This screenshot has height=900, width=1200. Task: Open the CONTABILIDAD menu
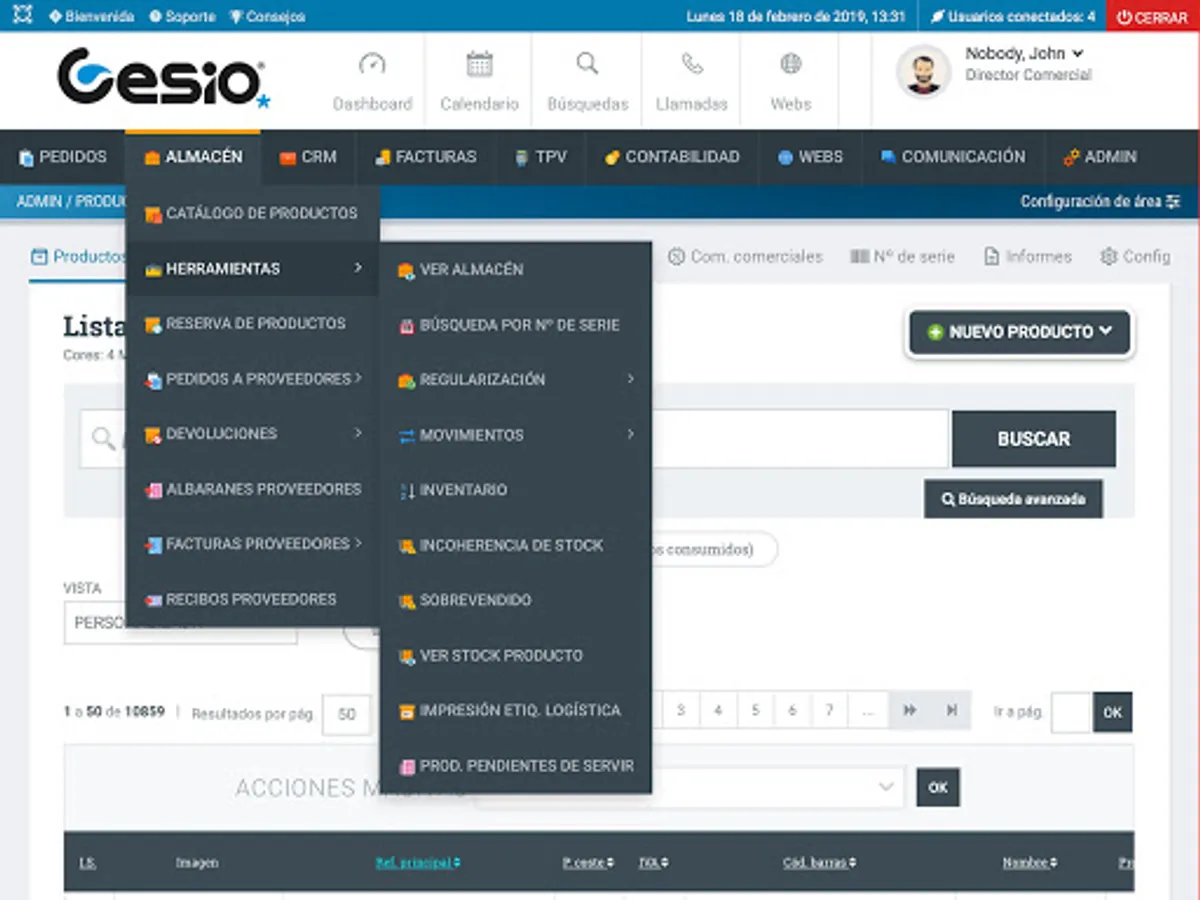coord(672,157)
